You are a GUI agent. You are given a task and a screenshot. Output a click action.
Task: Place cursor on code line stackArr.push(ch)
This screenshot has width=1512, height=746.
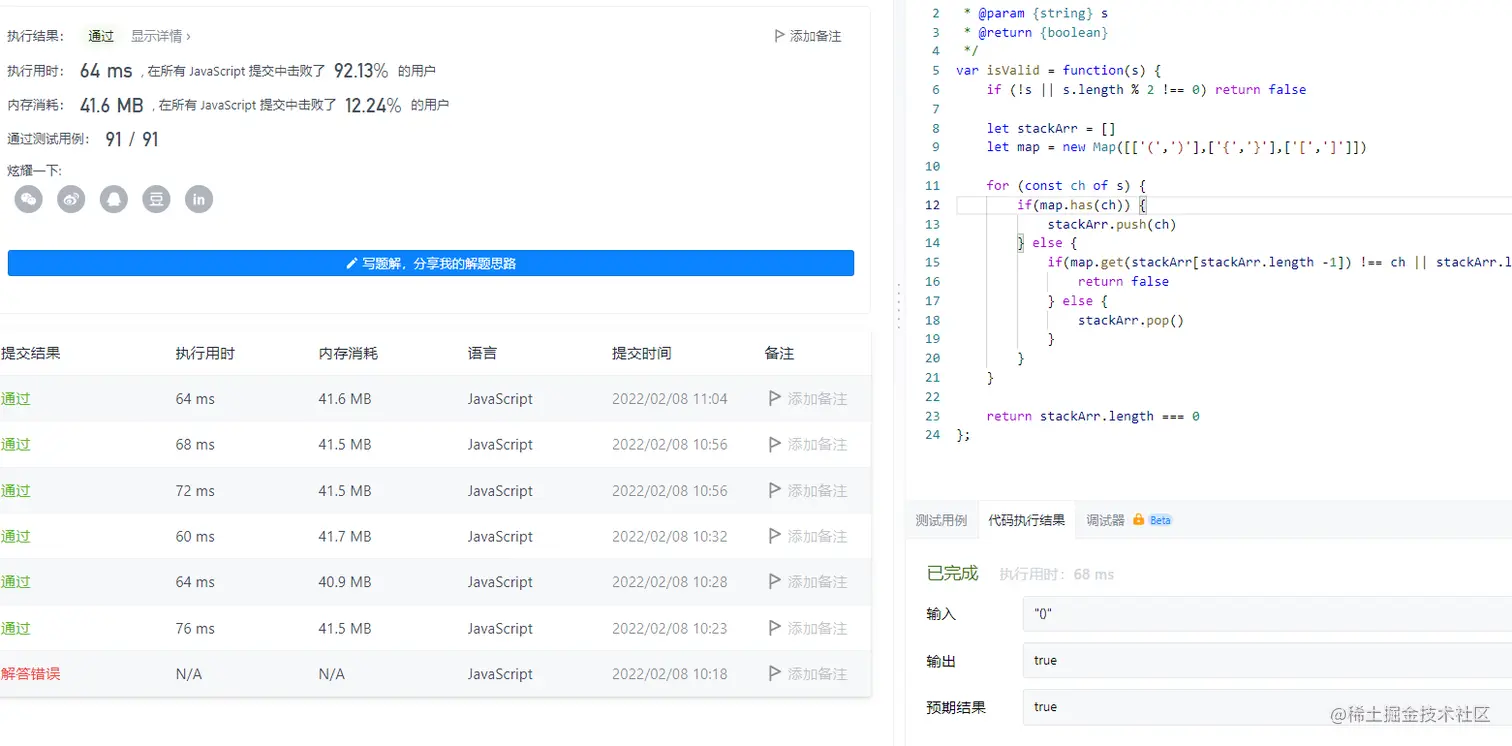1112,224
